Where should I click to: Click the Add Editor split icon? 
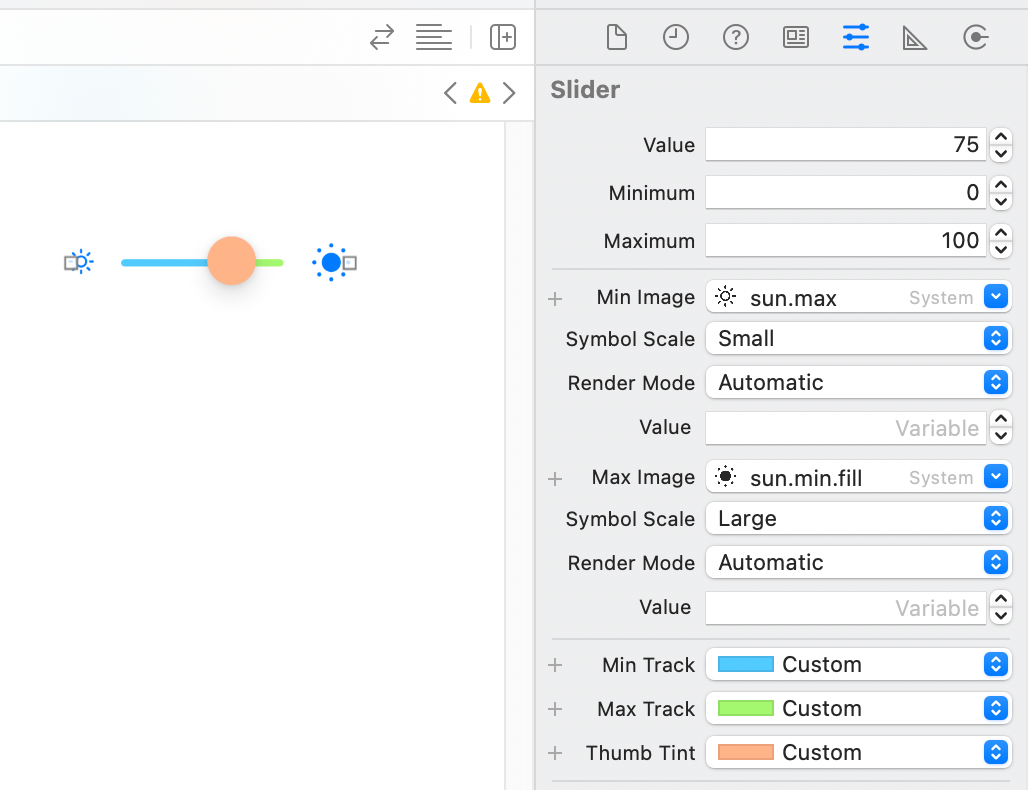503,37
